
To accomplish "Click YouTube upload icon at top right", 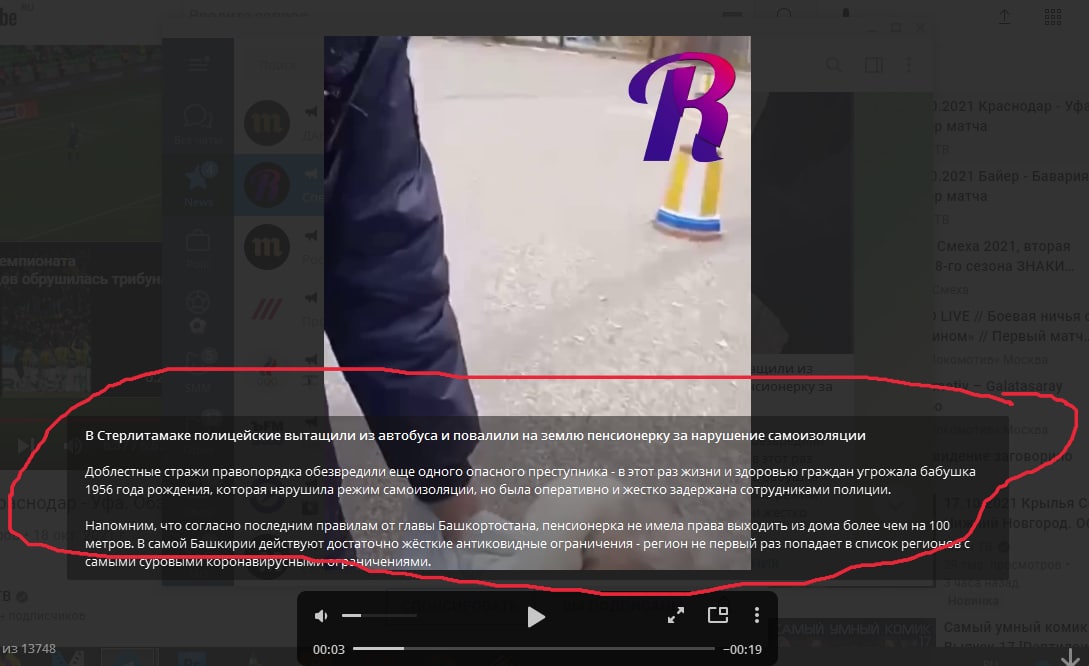I will (1004, 17).
